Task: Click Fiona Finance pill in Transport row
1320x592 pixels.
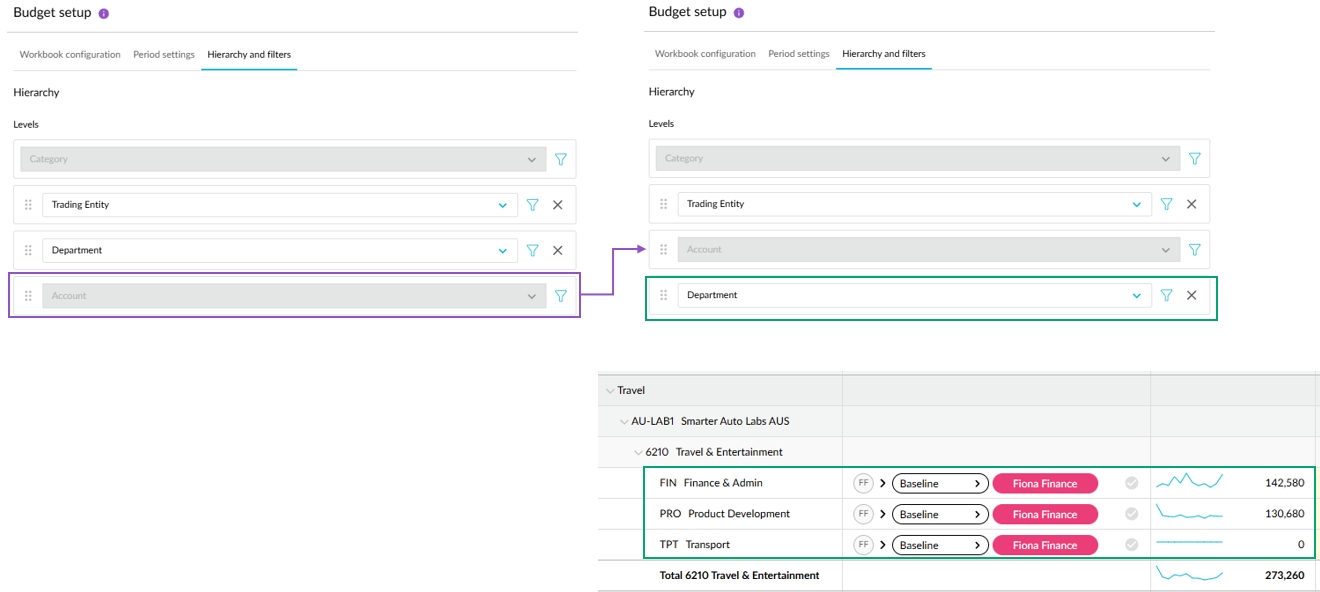Action: [1044, 546]
